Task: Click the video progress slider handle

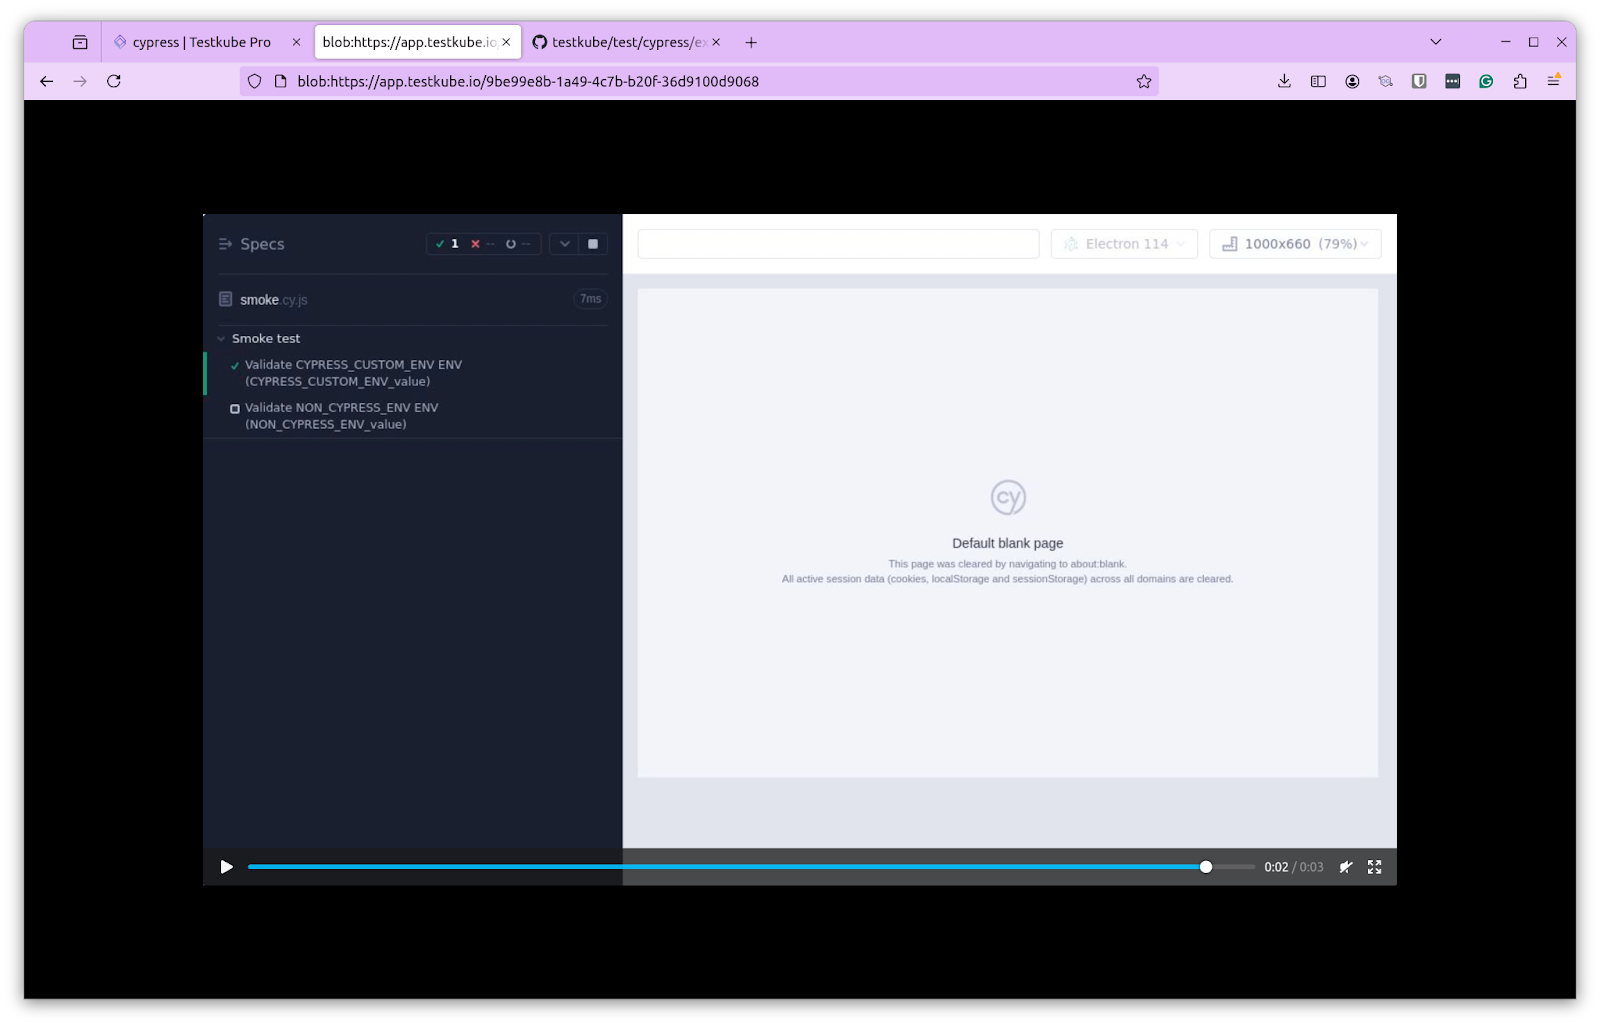Action: tap(1206, 867)
